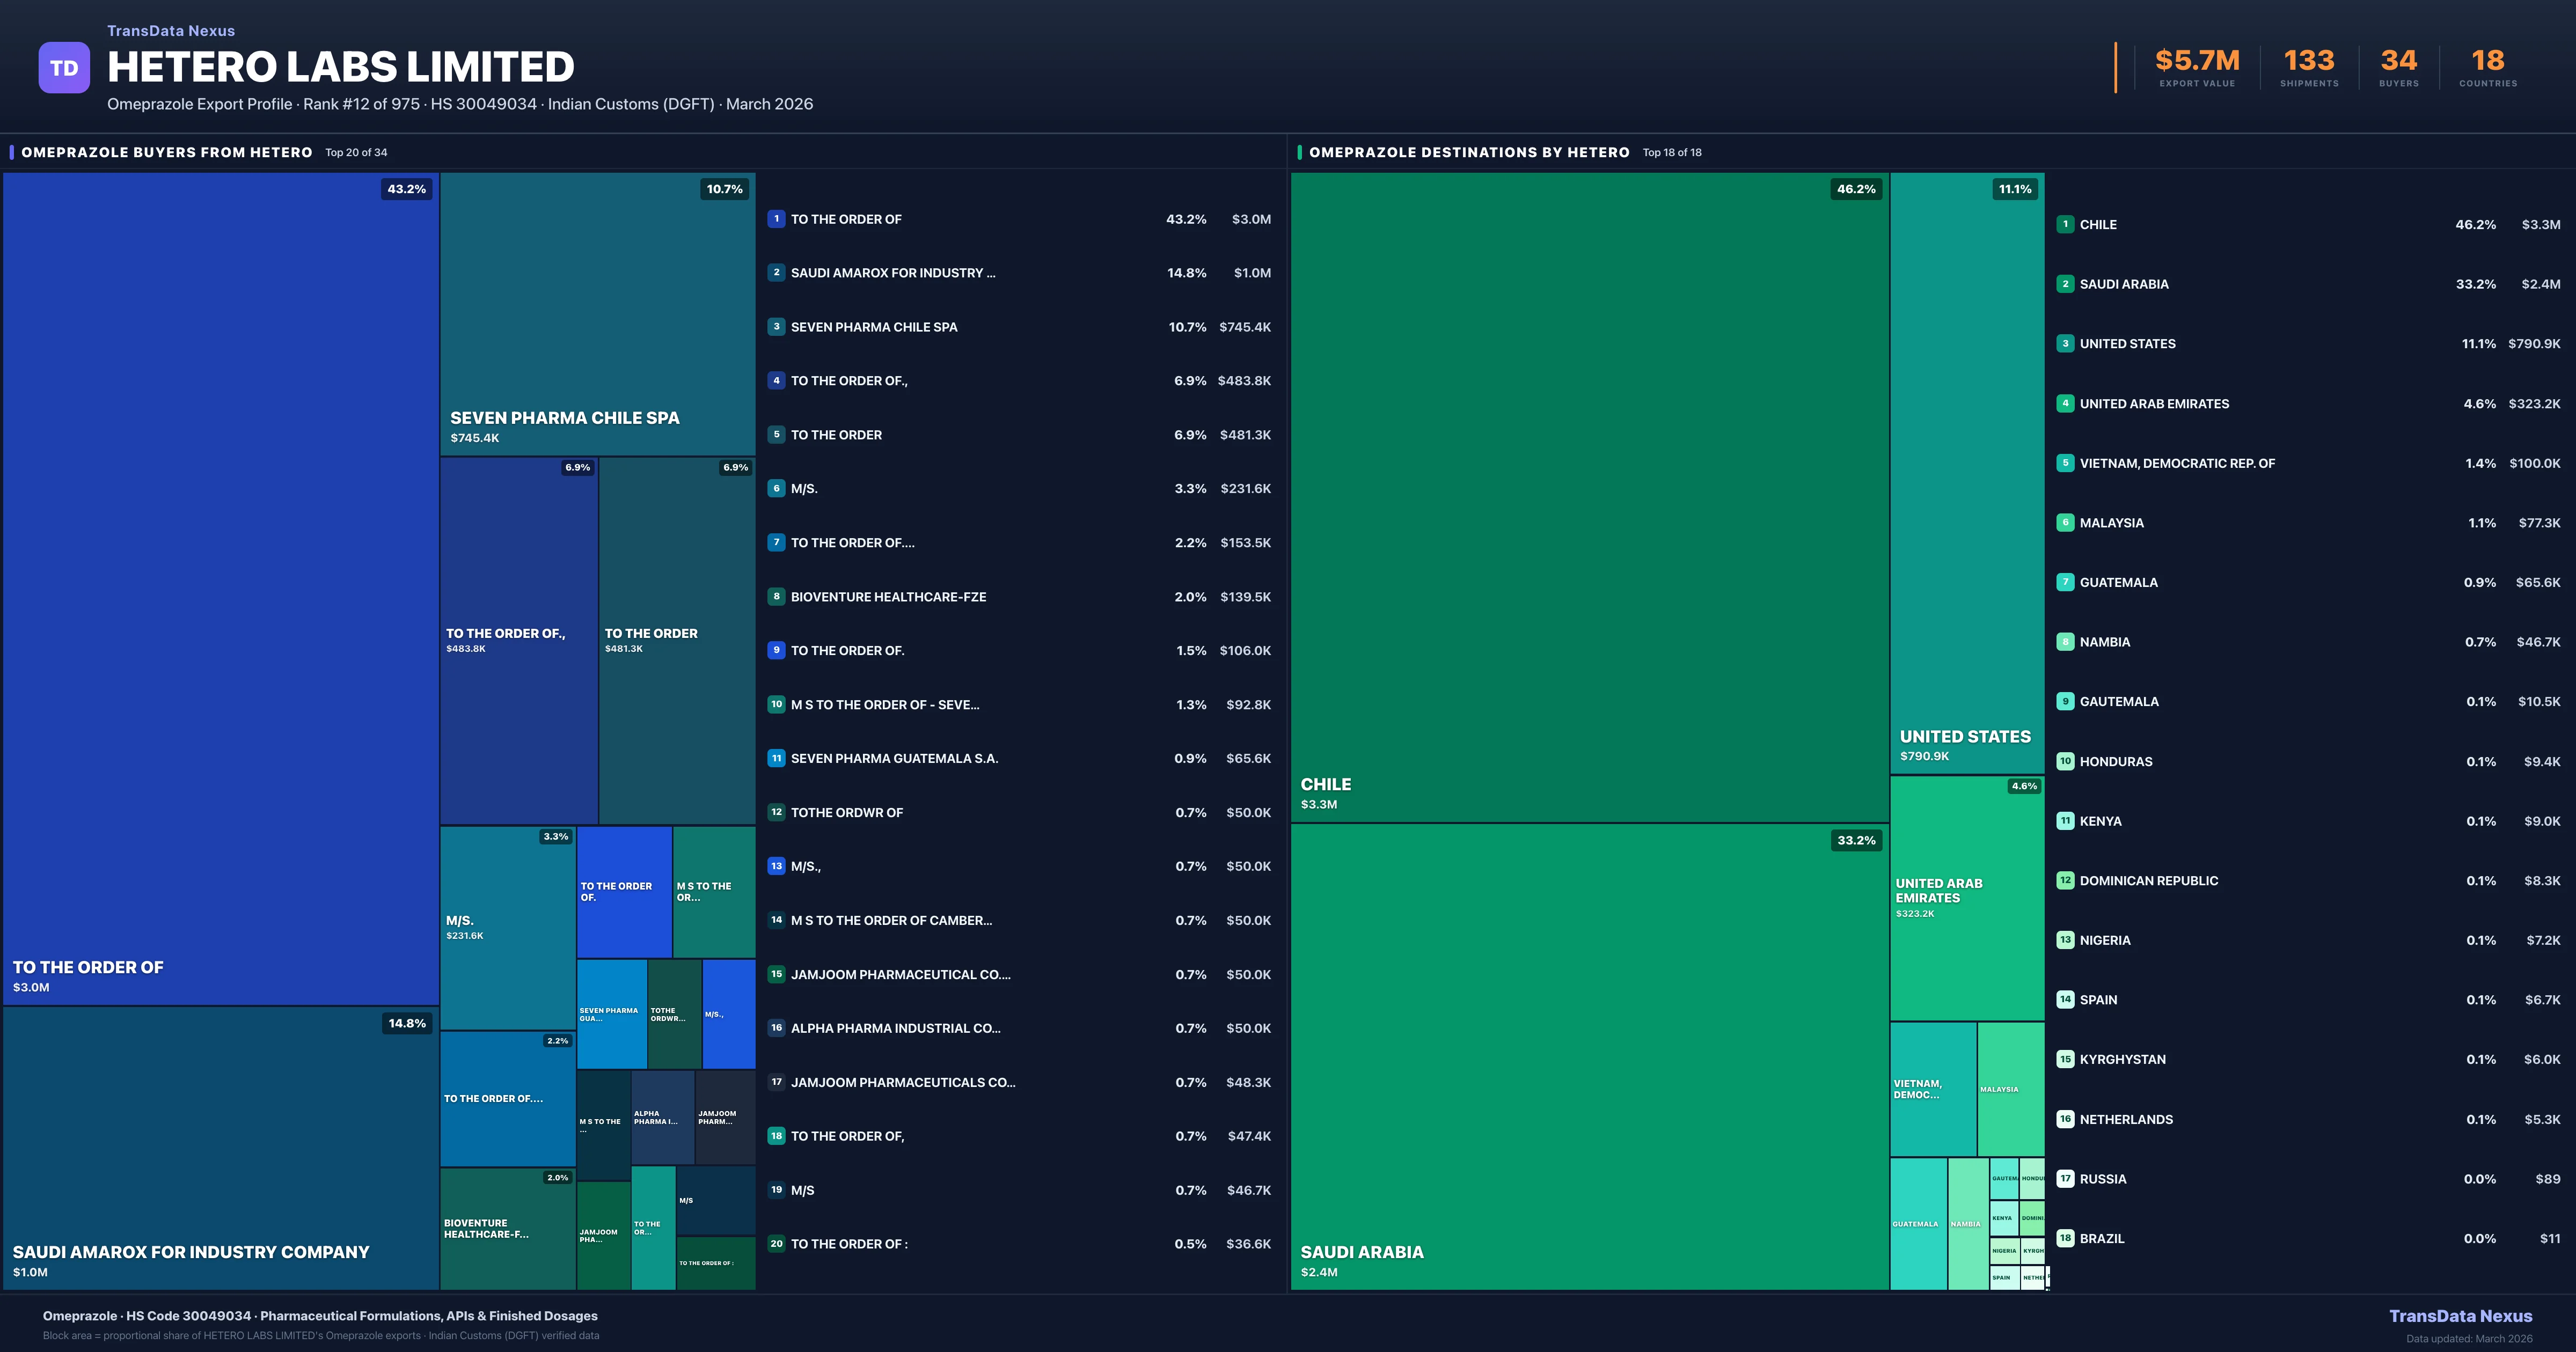This screenshot has width=2576, height=1352.
Task: Click badge 3 beside SEVEN PHARMA CHILE SPA
Action: click(x=776, y=326)
